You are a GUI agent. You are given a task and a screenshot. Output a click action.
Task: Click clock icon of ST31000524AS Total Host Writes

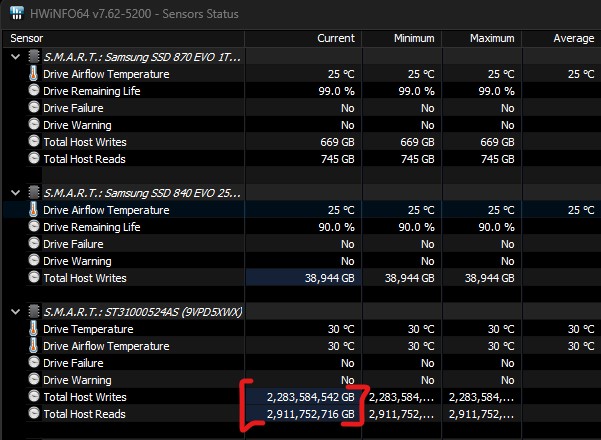pos(34,396)
